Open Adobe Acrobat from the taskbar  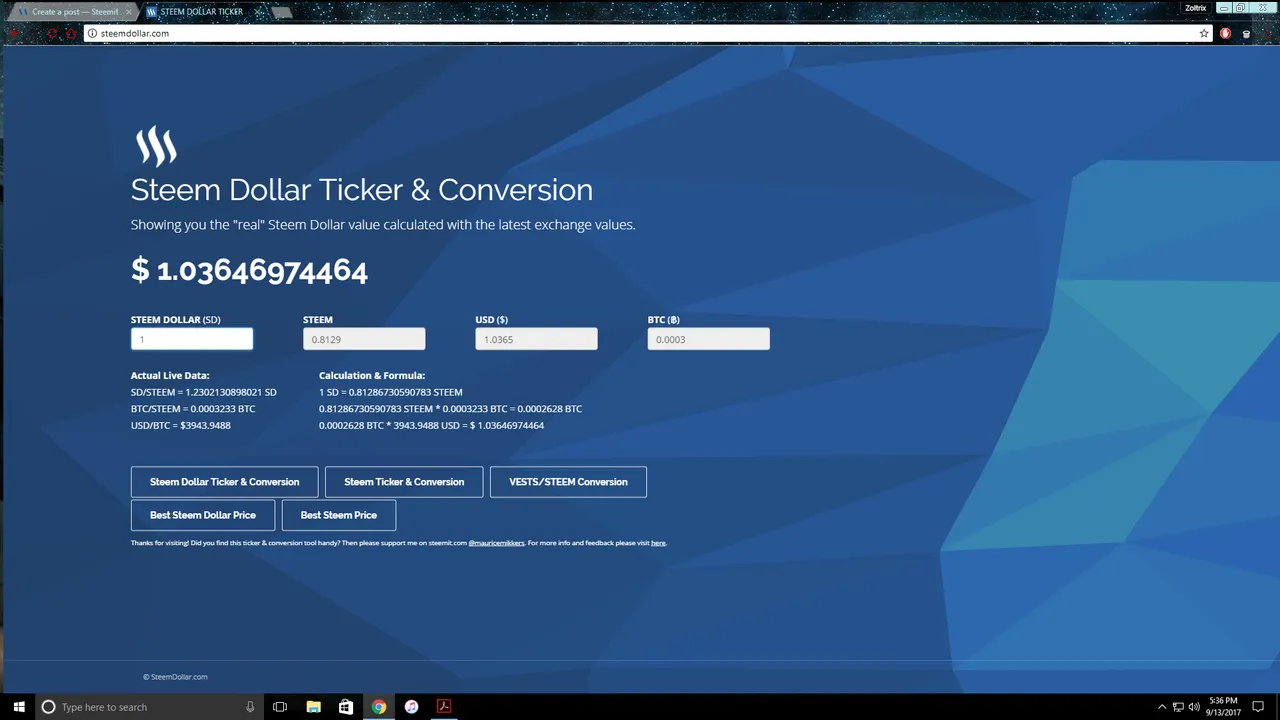click(x=444, y=707)
